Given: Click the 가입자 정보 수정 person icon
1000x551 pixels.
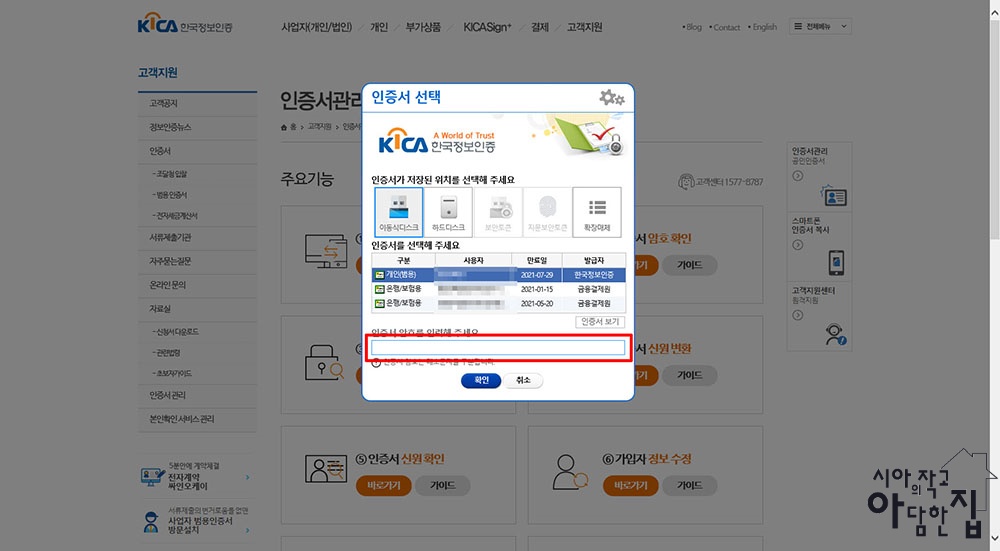Looking at the screenshot, I should [x=570, y=473].
